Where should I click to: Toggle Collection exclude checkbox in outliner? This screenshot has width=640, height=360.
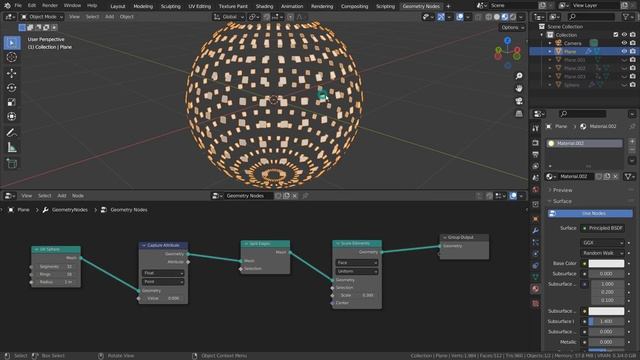coord(616,35)
